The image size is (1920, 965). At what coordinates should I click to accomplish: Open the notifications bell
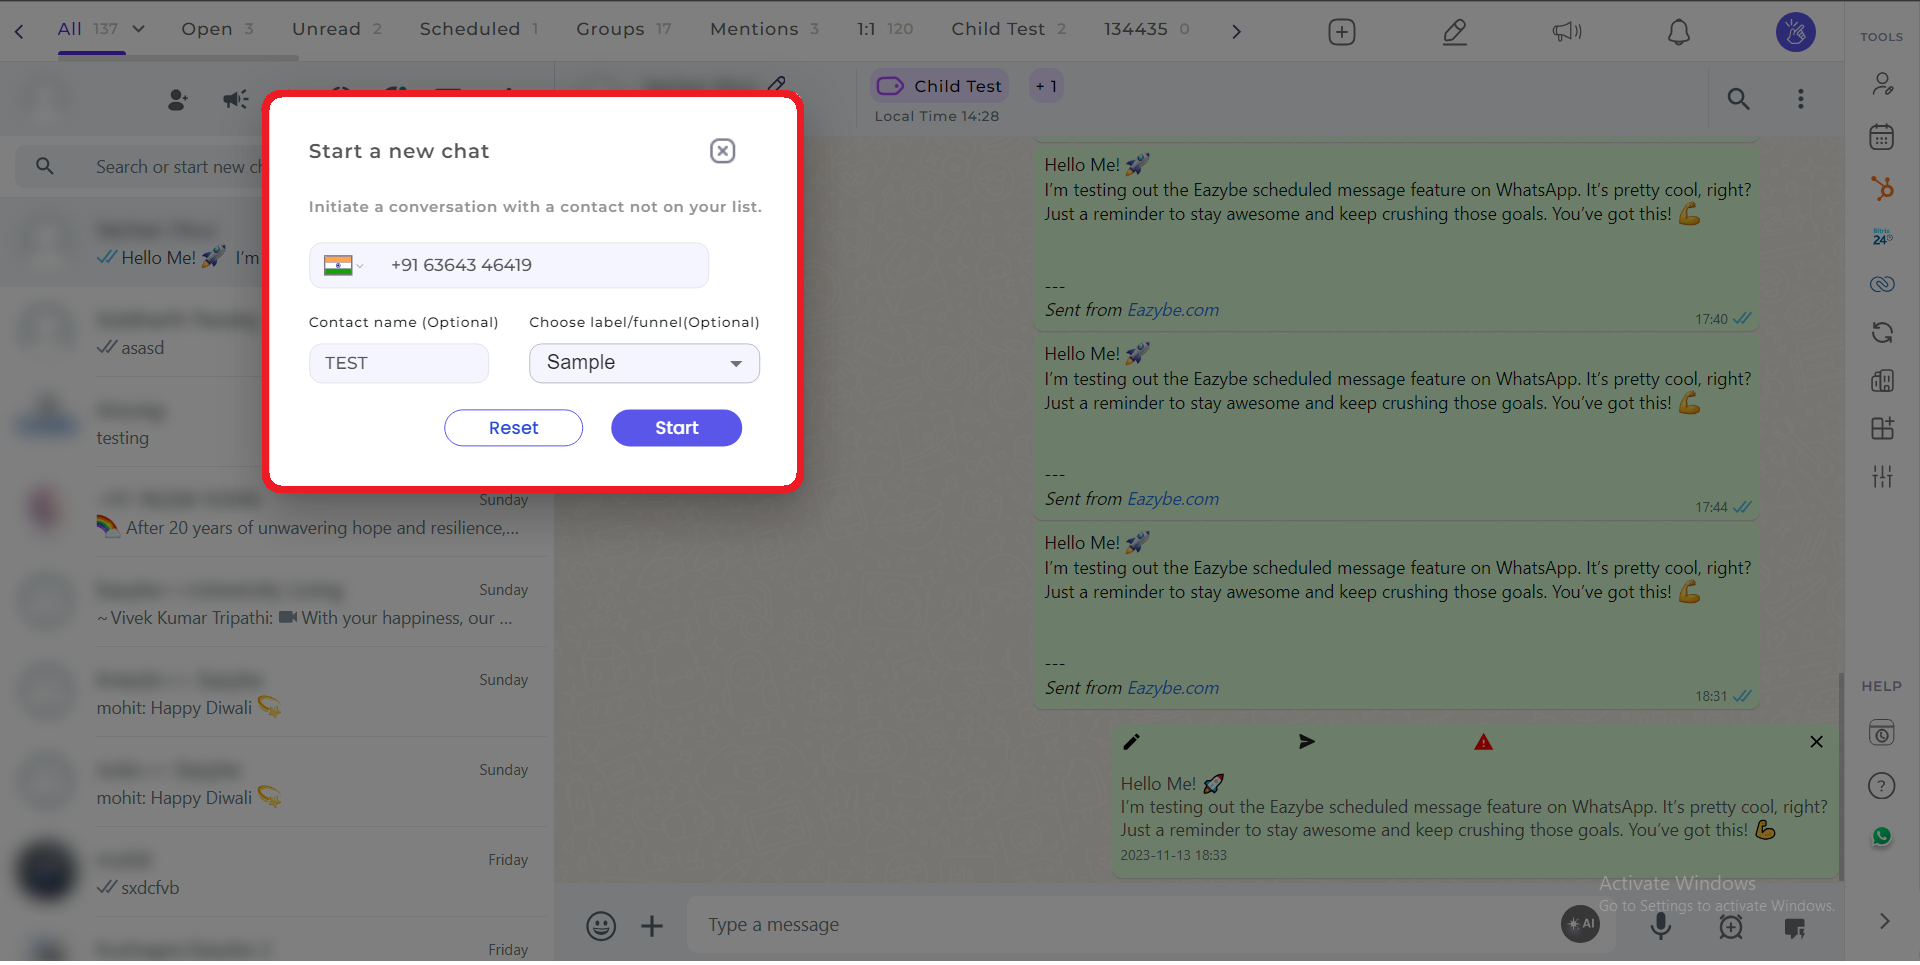pos(1679,32)
